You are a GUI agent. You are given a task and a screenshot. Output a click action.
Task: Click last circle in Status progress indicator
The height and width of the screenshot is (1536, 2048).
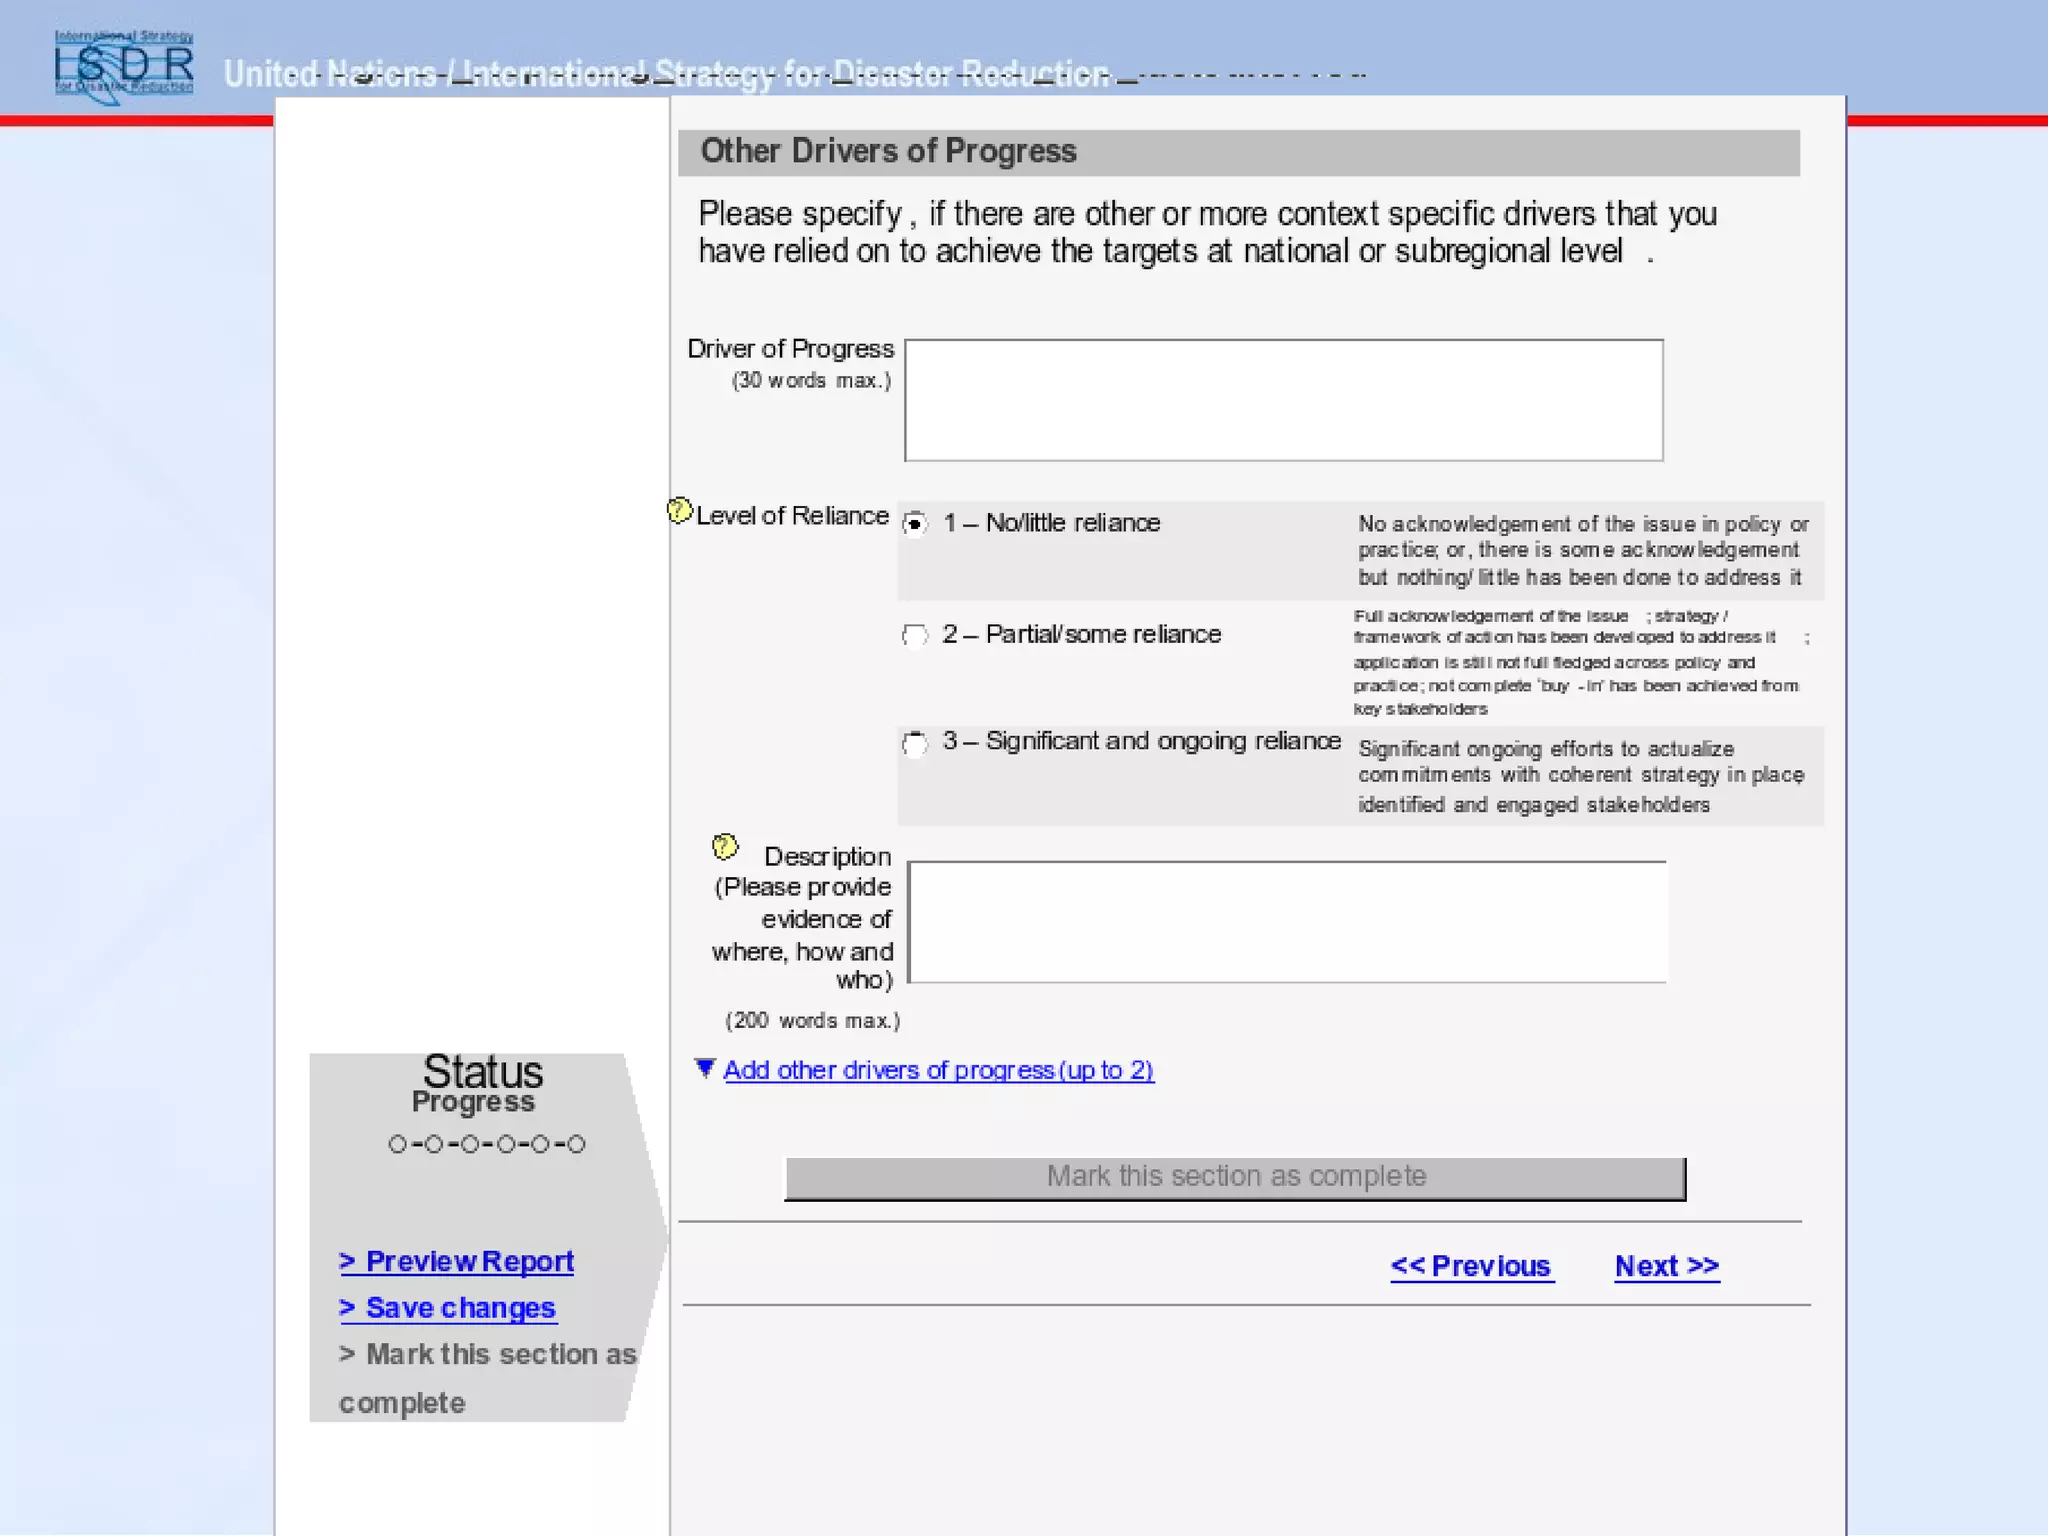tap(576, 1144)
